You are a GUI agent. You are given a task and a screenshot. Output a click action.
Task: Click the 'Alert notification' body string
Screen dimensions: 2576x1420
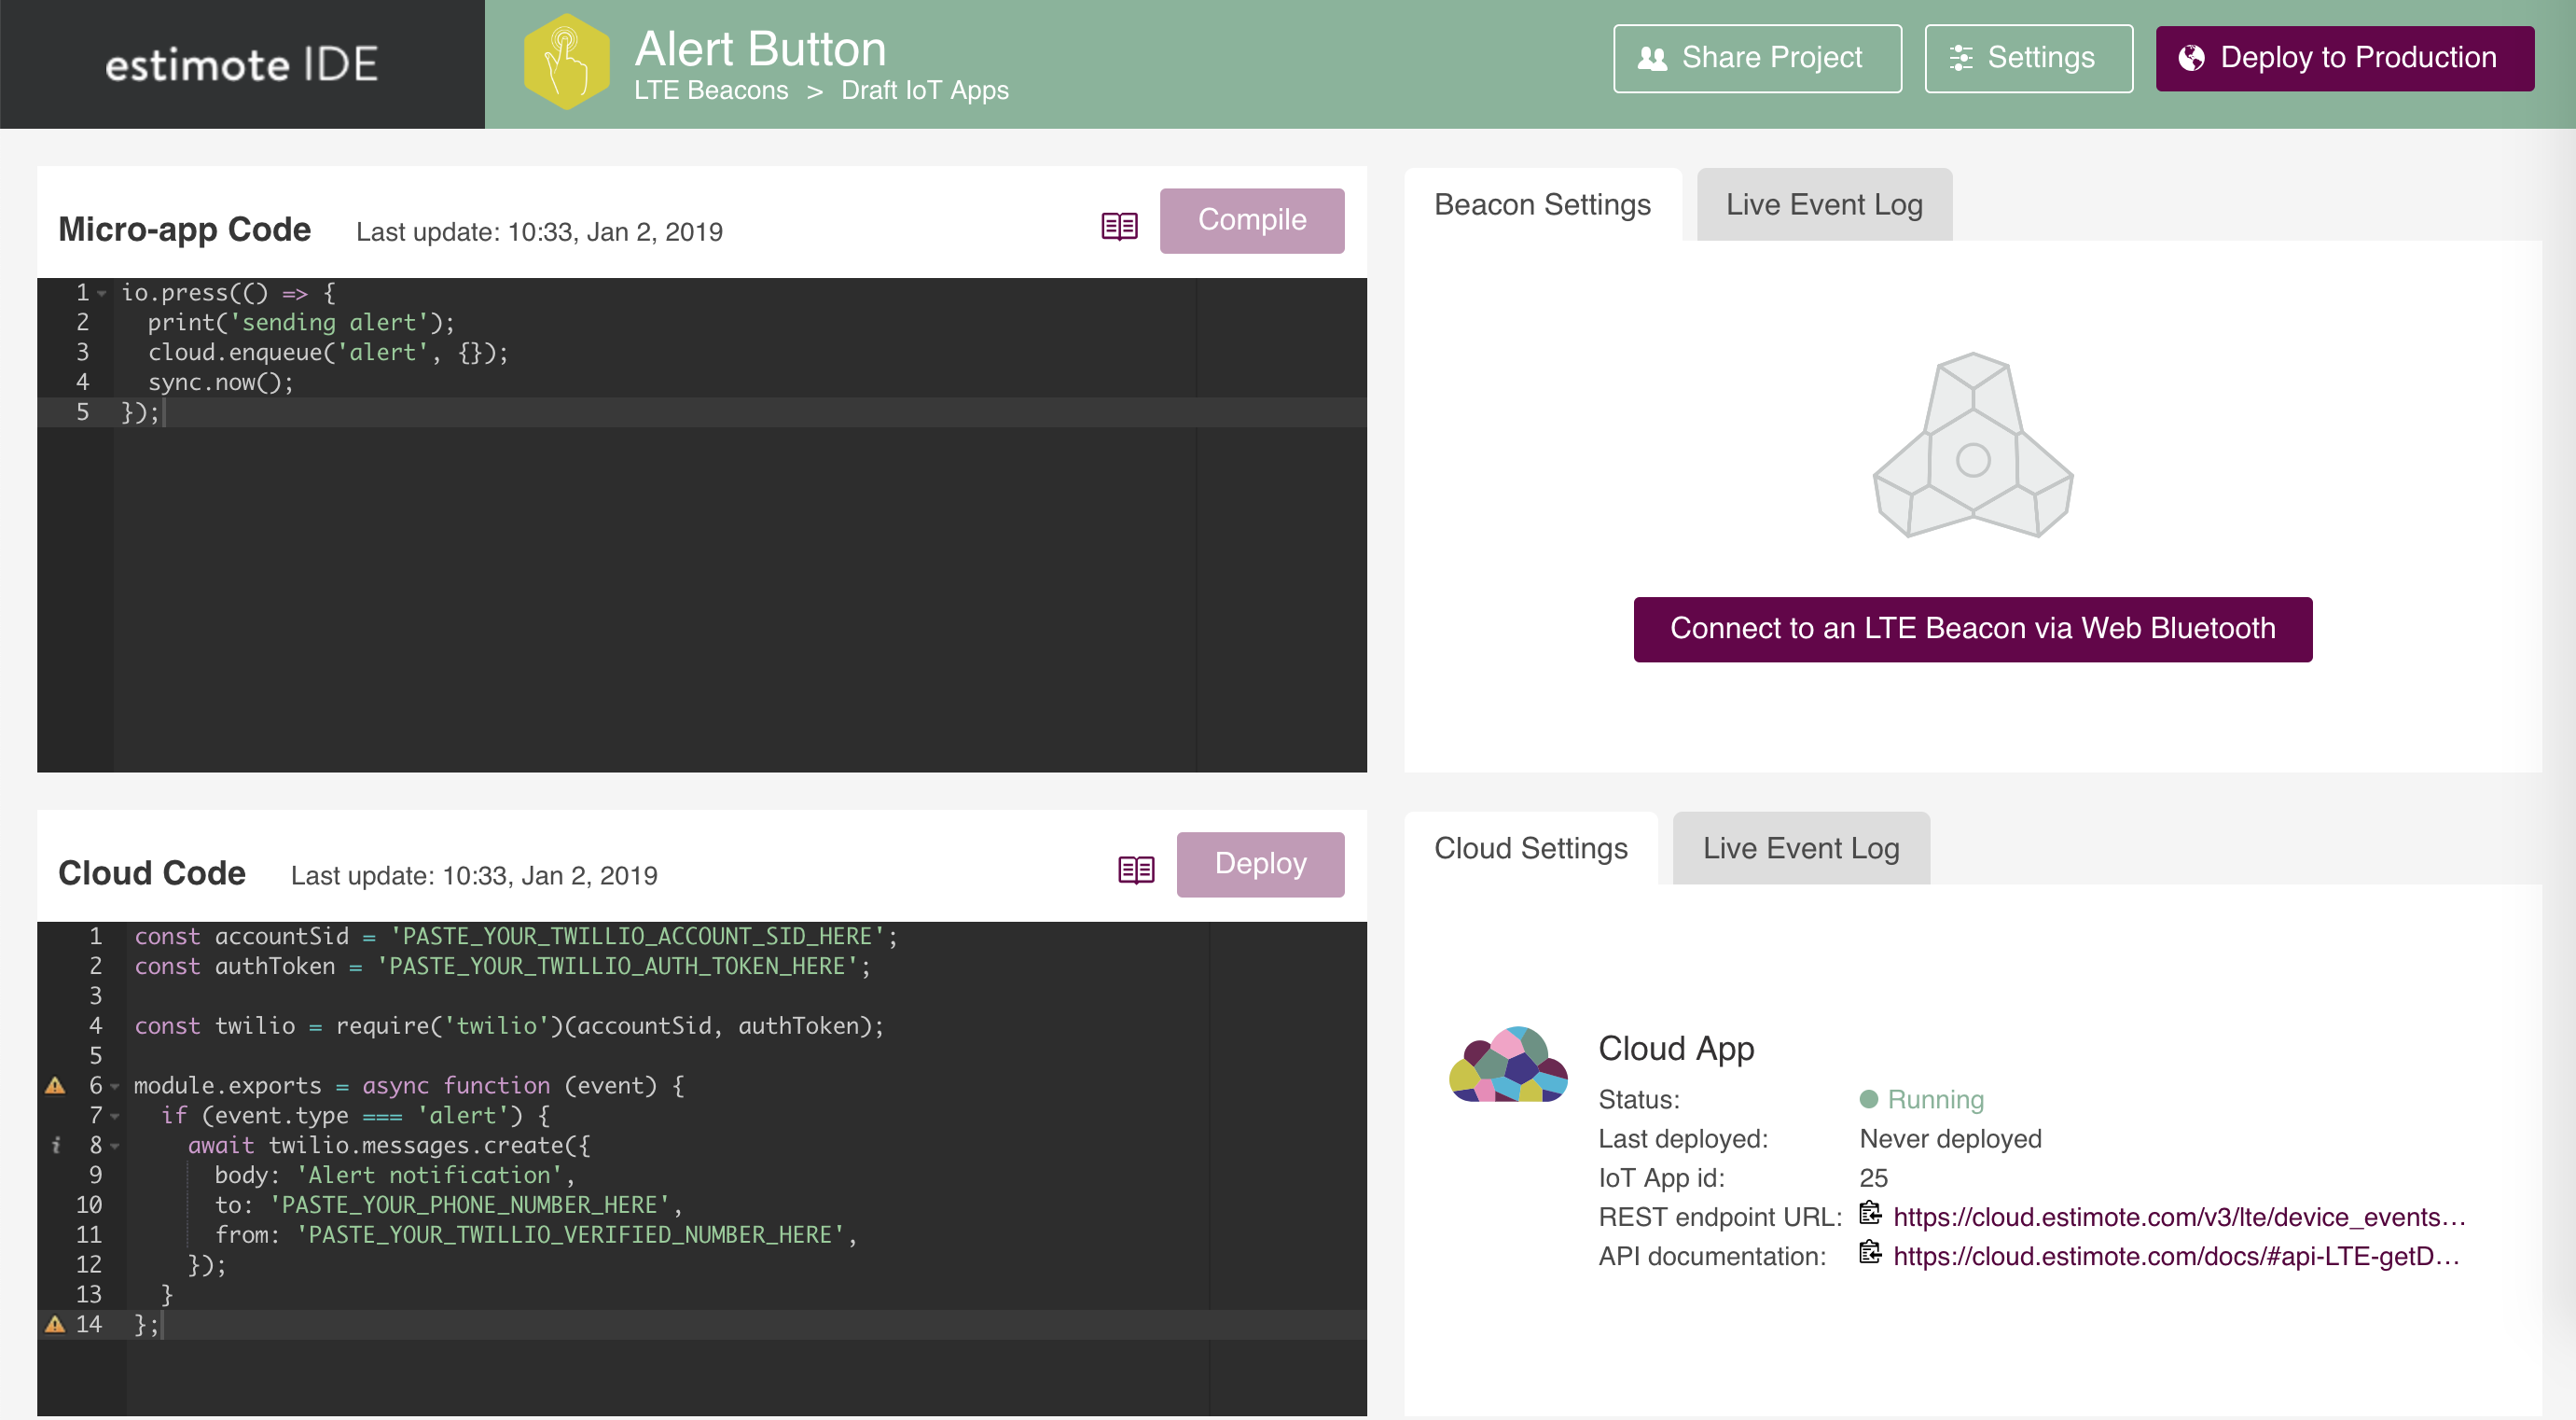[429, 1175]
